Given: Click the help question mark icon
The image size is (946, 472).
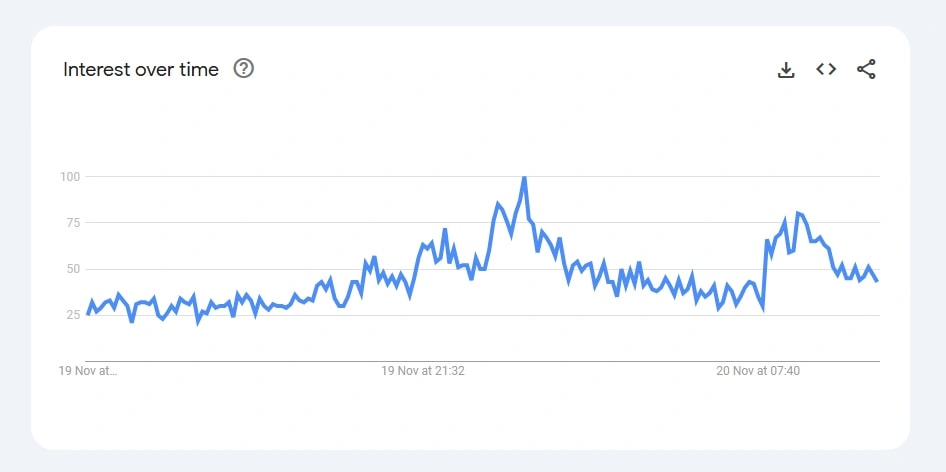Looking at the screenshot, I should pos(244,69).
